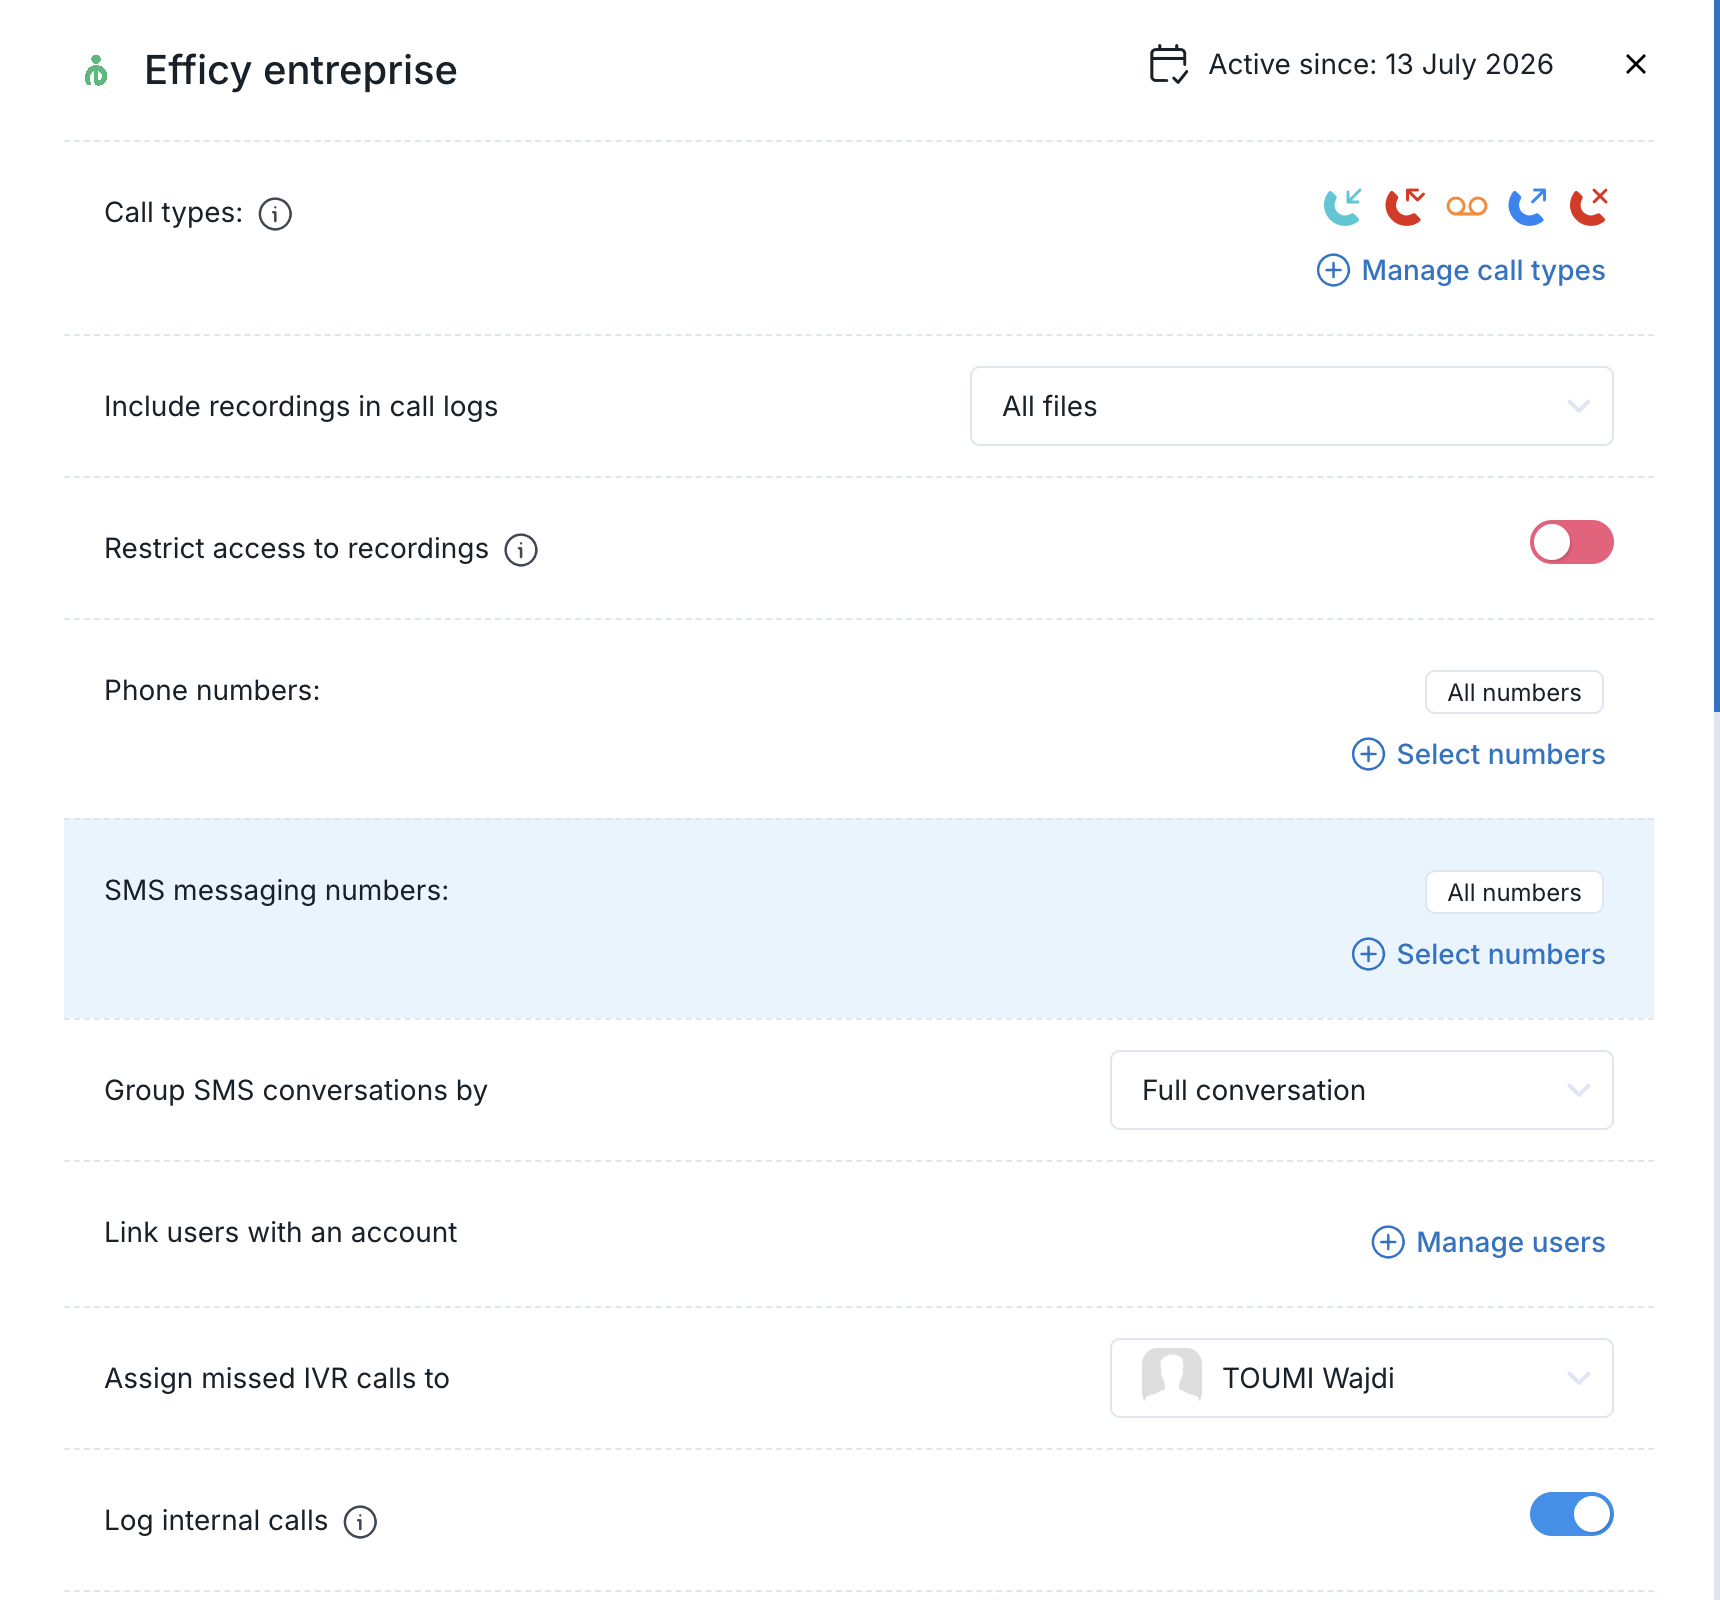
Task: Show info about Log internal calls
Action: 360,1522
